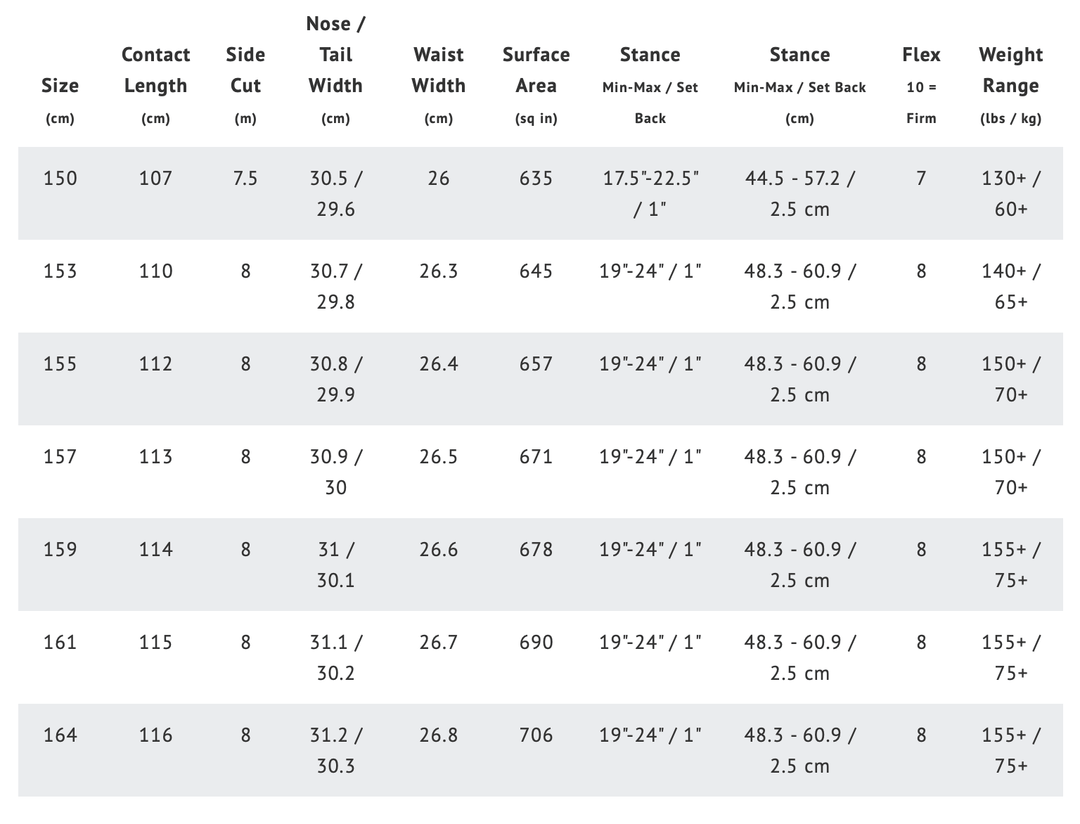Click the Waist Width column header
This screenshot has height=824, width=1080.
click(x=438, y=70)
